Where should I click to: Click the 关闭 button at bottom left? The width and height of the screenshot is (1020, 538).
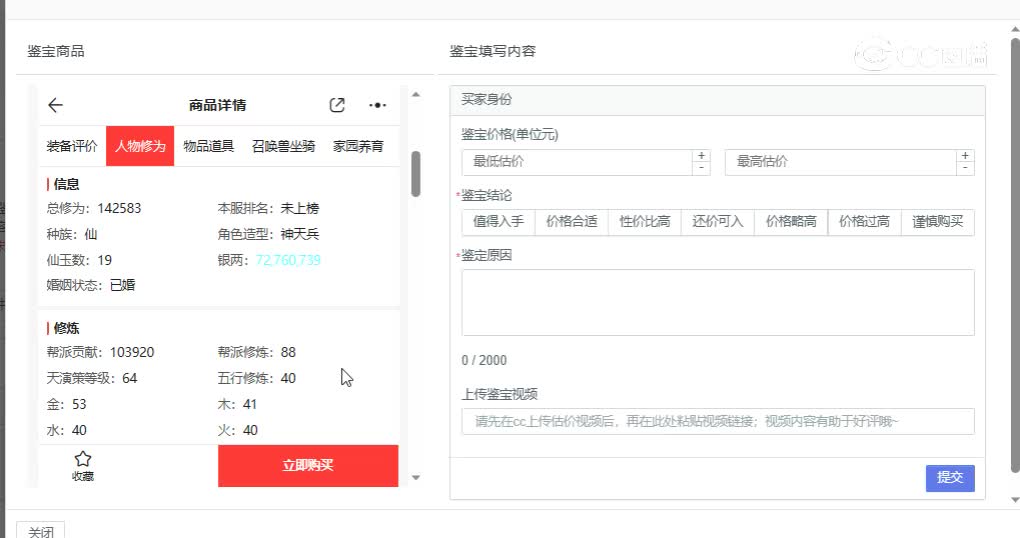tap(41, 531)
